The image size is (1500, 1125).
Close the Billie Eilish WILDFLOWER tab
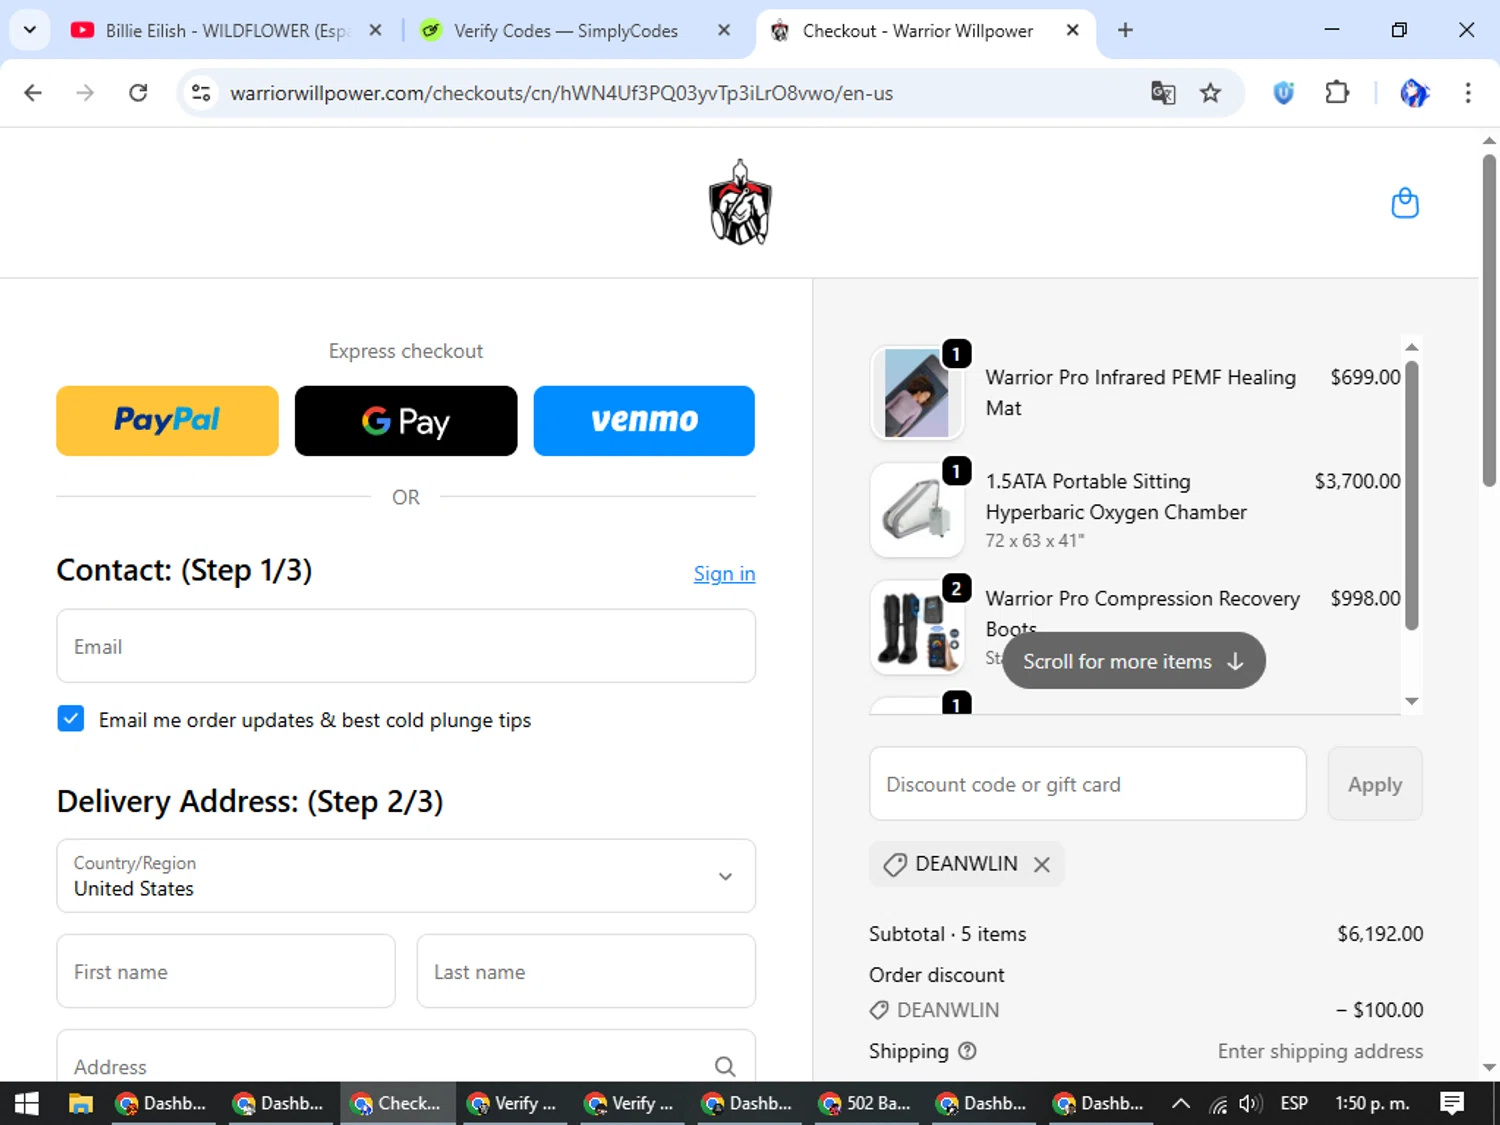375,30
